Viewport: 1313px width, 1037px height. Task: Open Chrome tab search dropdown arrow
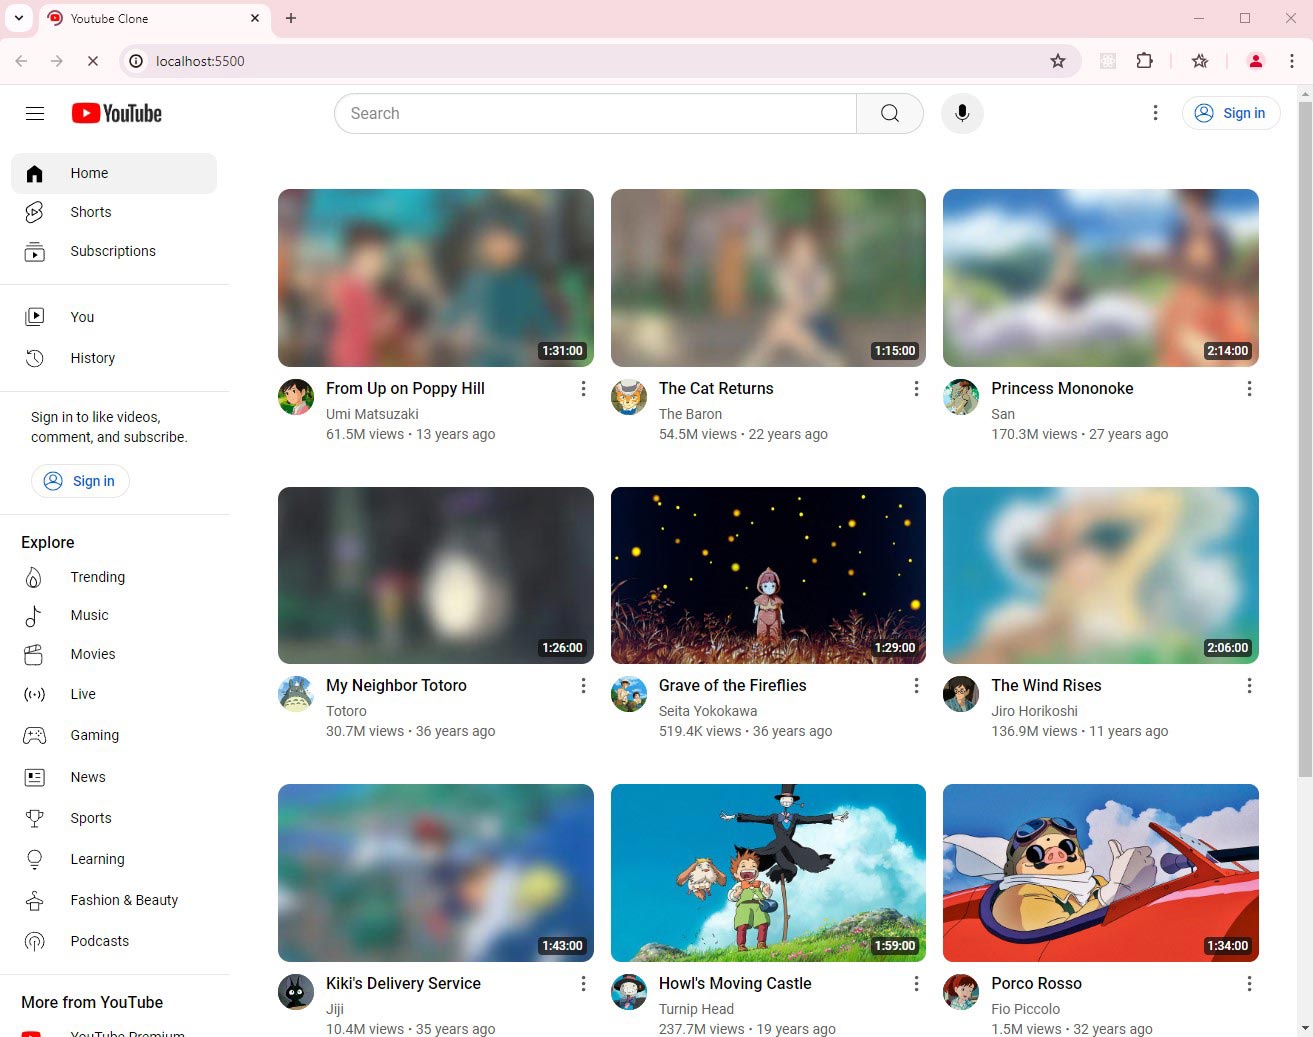[18, 18]
